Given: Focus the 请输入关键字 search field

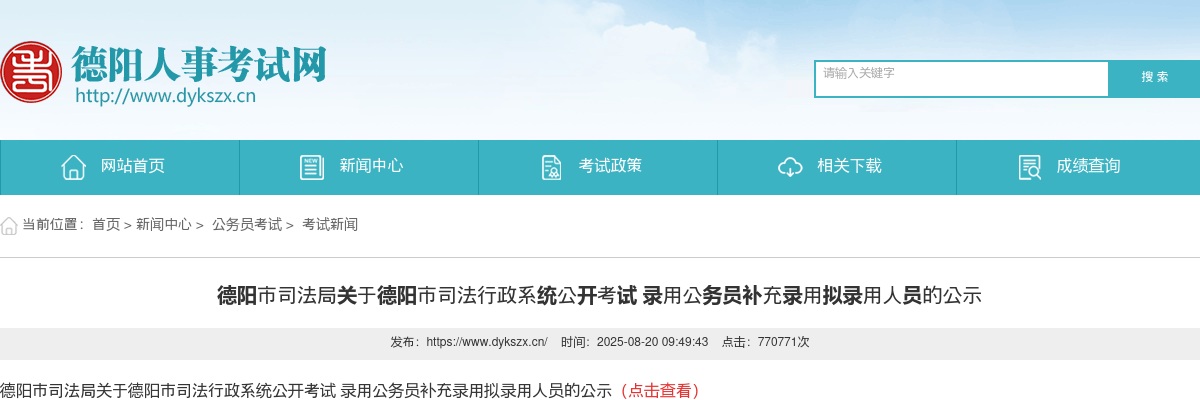Looking at the screenshot, I should click(962, 79).
